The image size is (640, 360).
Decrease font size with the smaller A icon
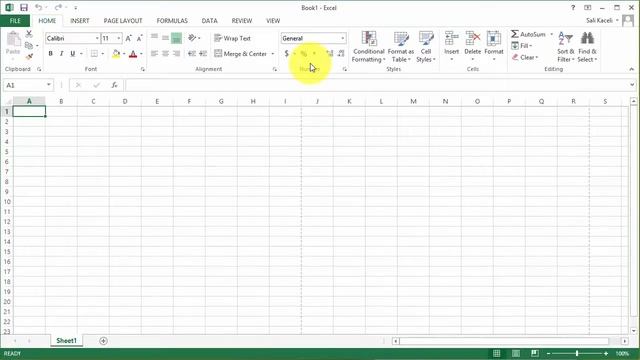pyautogui.click(x=139, y=38)
